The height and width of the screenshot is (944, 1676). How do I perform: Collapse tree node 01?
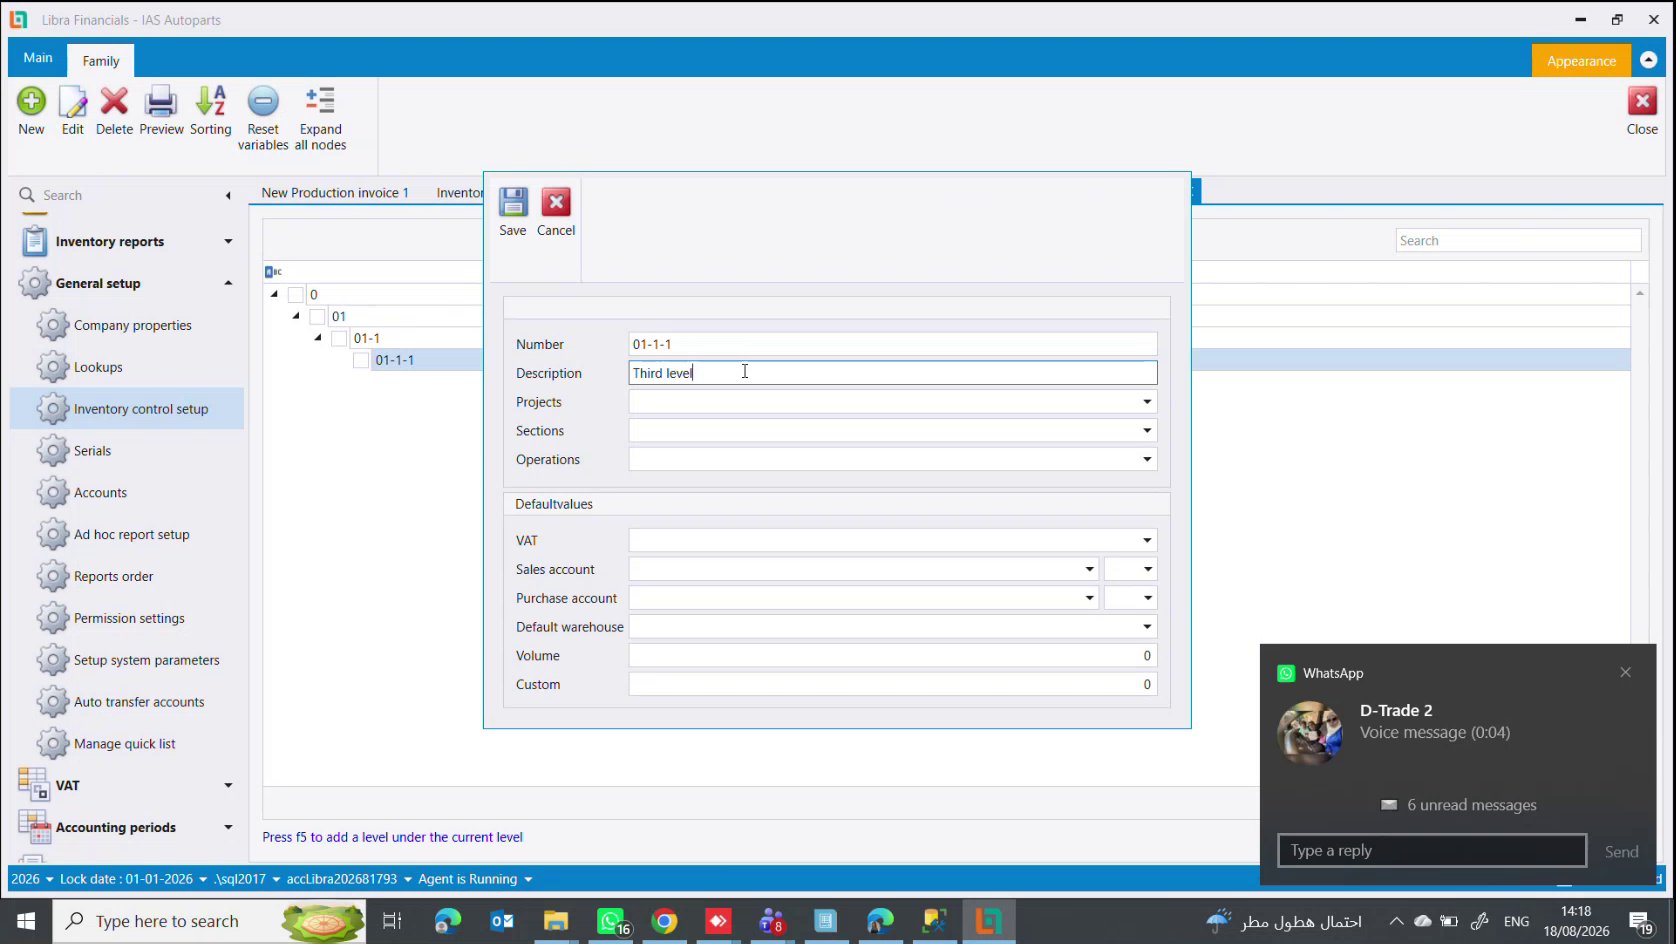296,316
